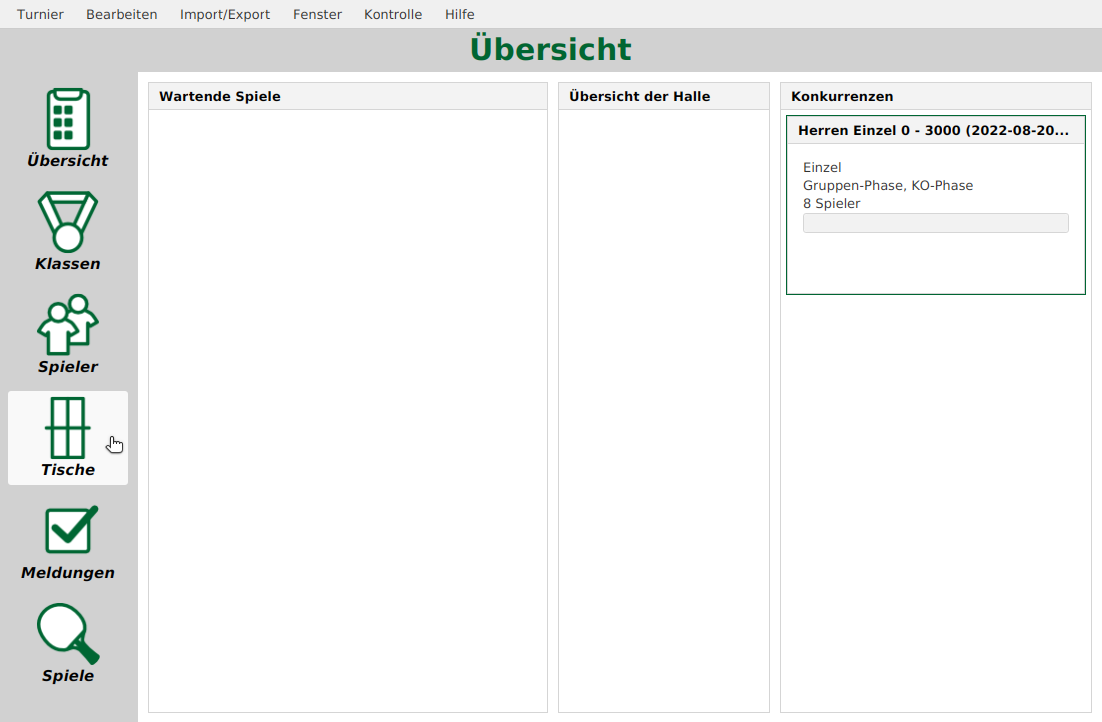The height and width of the screenshot is (722, 1102).
Task: Select the Herren Einzel 0 - 3000 competition card
Action: click(935, 203)
